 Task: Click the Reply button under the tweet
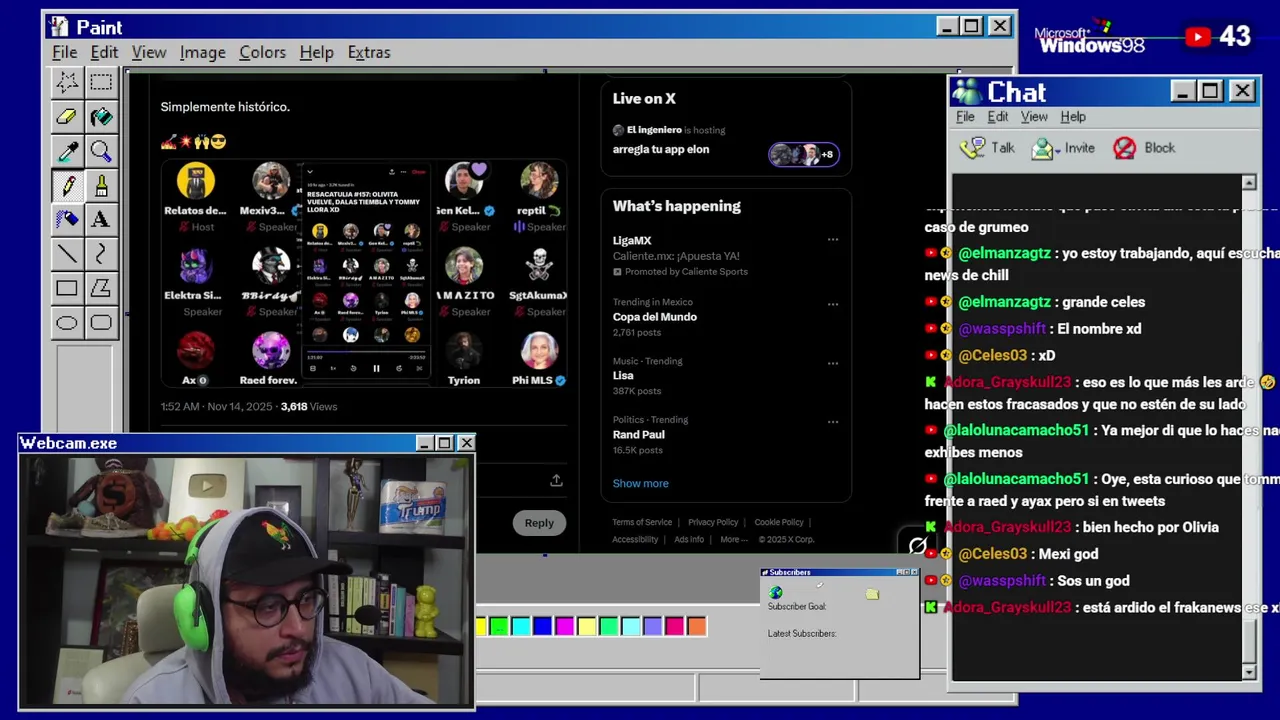(x=539, y=522)
